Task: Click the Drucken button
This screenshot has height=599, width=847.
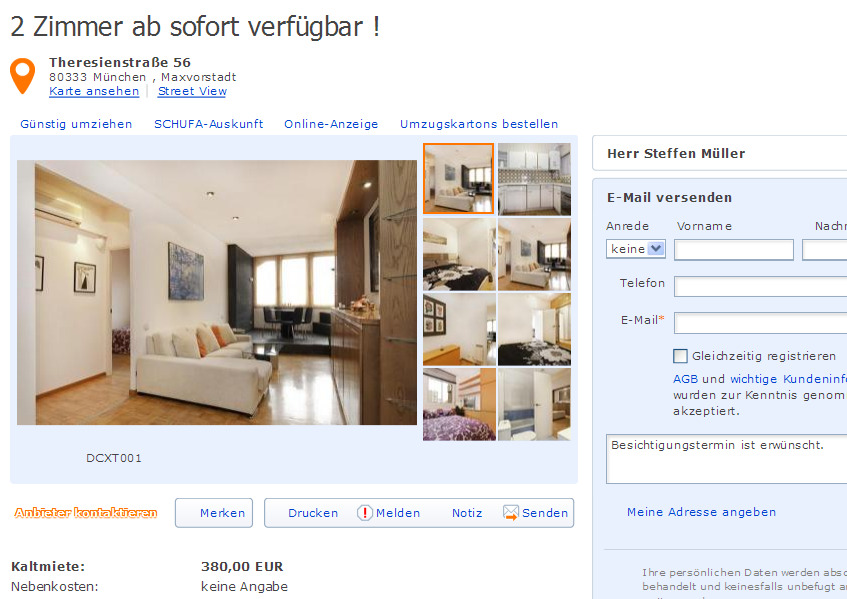Action: [x=313, y=513]
